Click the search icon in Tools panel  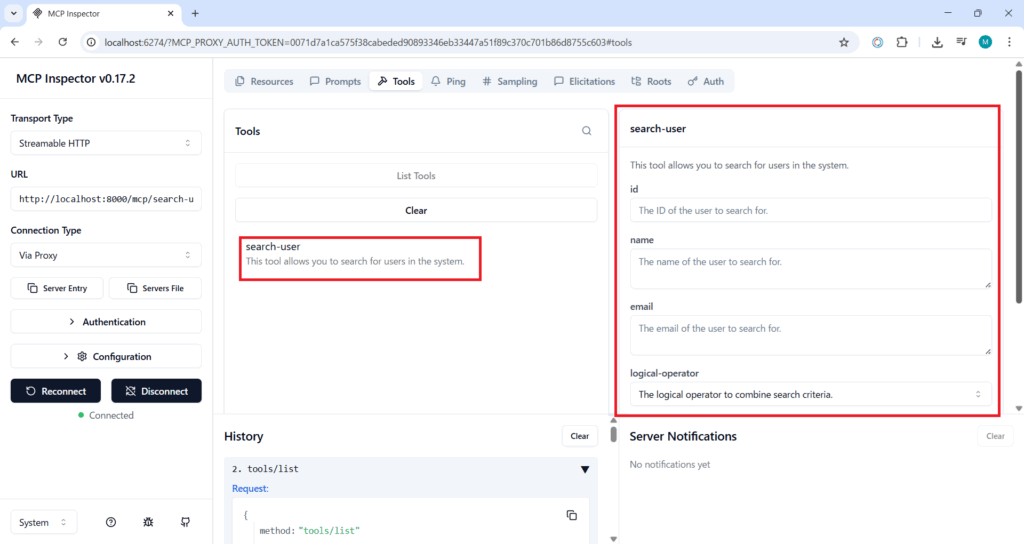click(x=587, y=131)
